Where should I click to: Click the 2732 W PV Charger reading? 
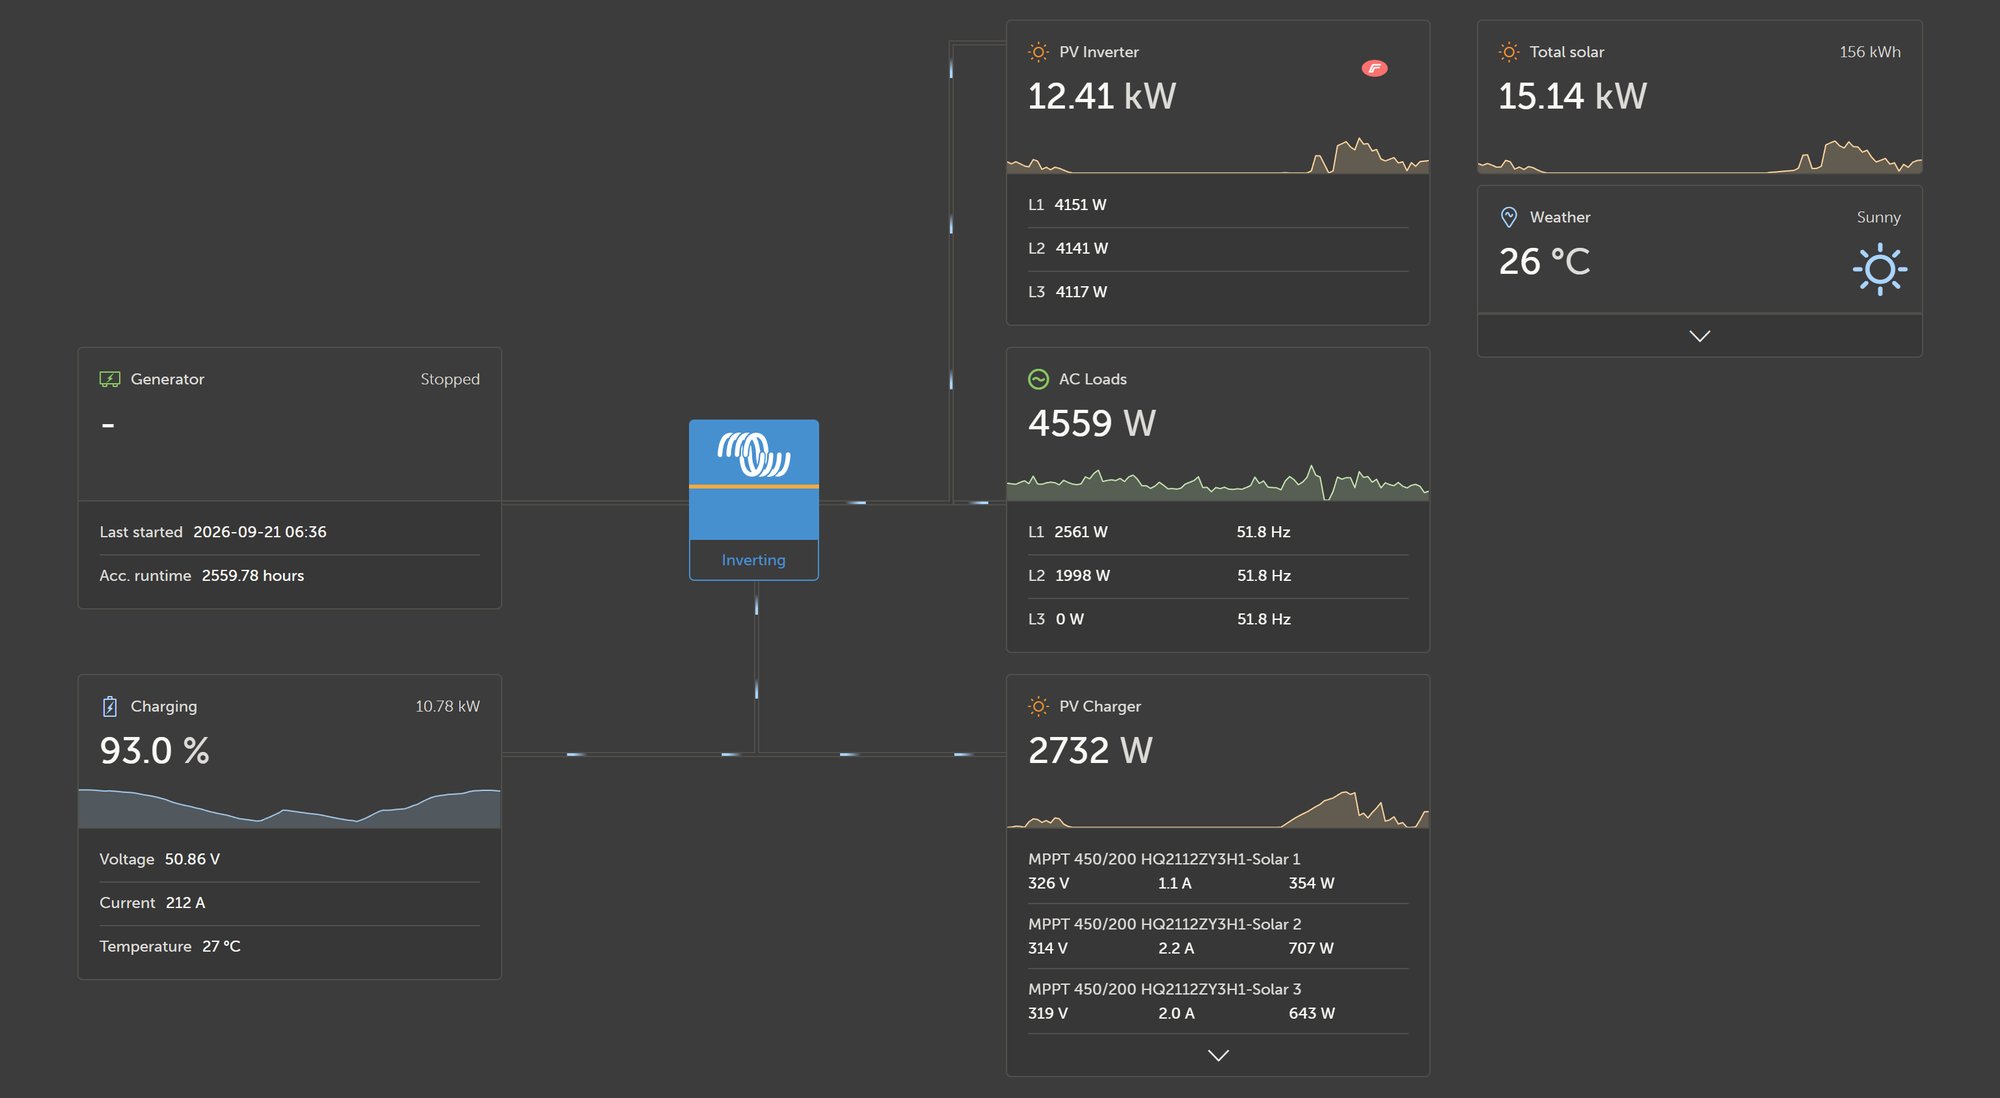tap(1090, 750)
